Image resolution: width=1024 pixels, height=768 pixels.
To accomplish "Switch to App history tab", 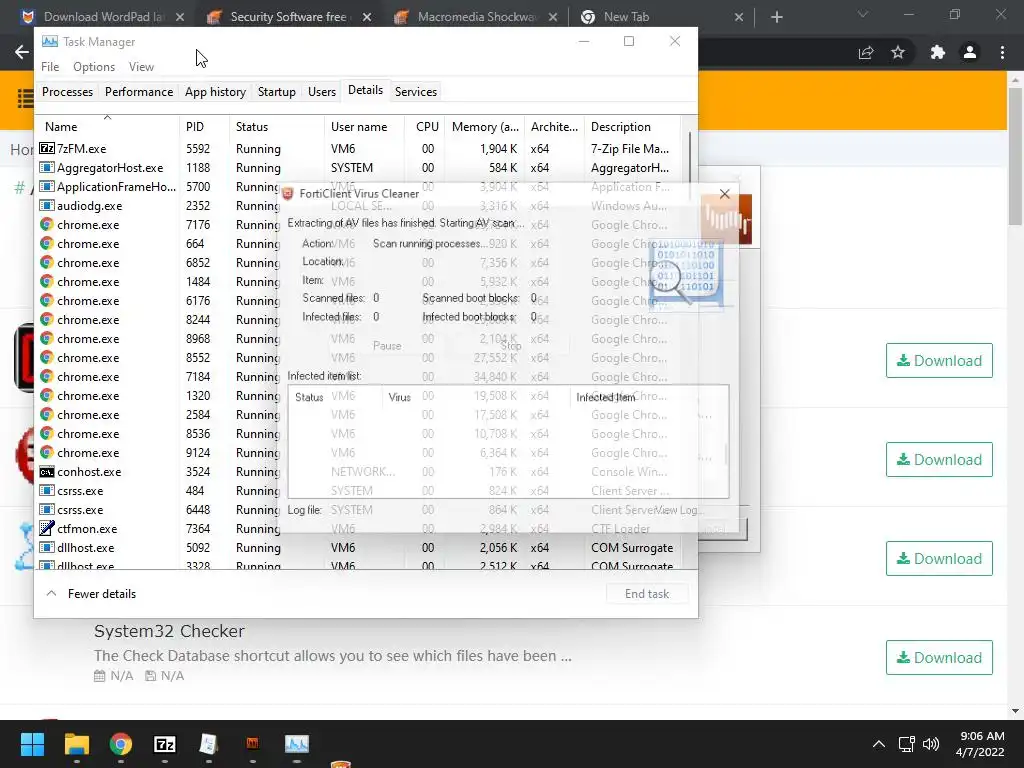I will pos(216,91).
